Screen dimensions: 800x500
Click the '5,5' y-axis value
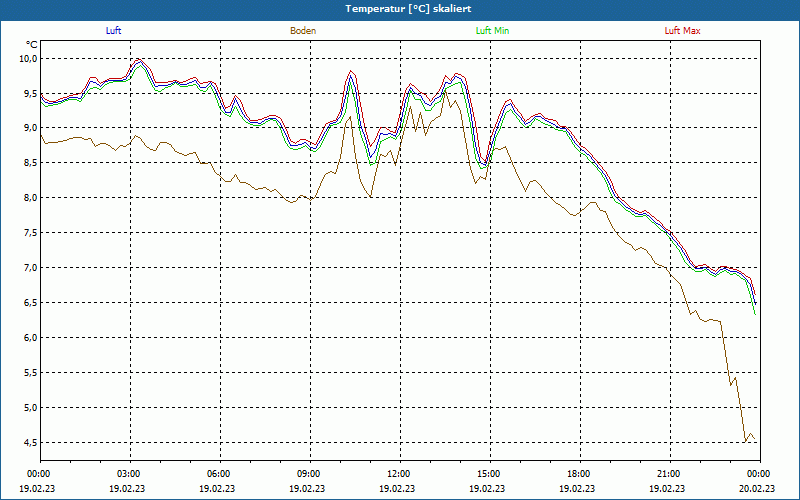[31, 372]
